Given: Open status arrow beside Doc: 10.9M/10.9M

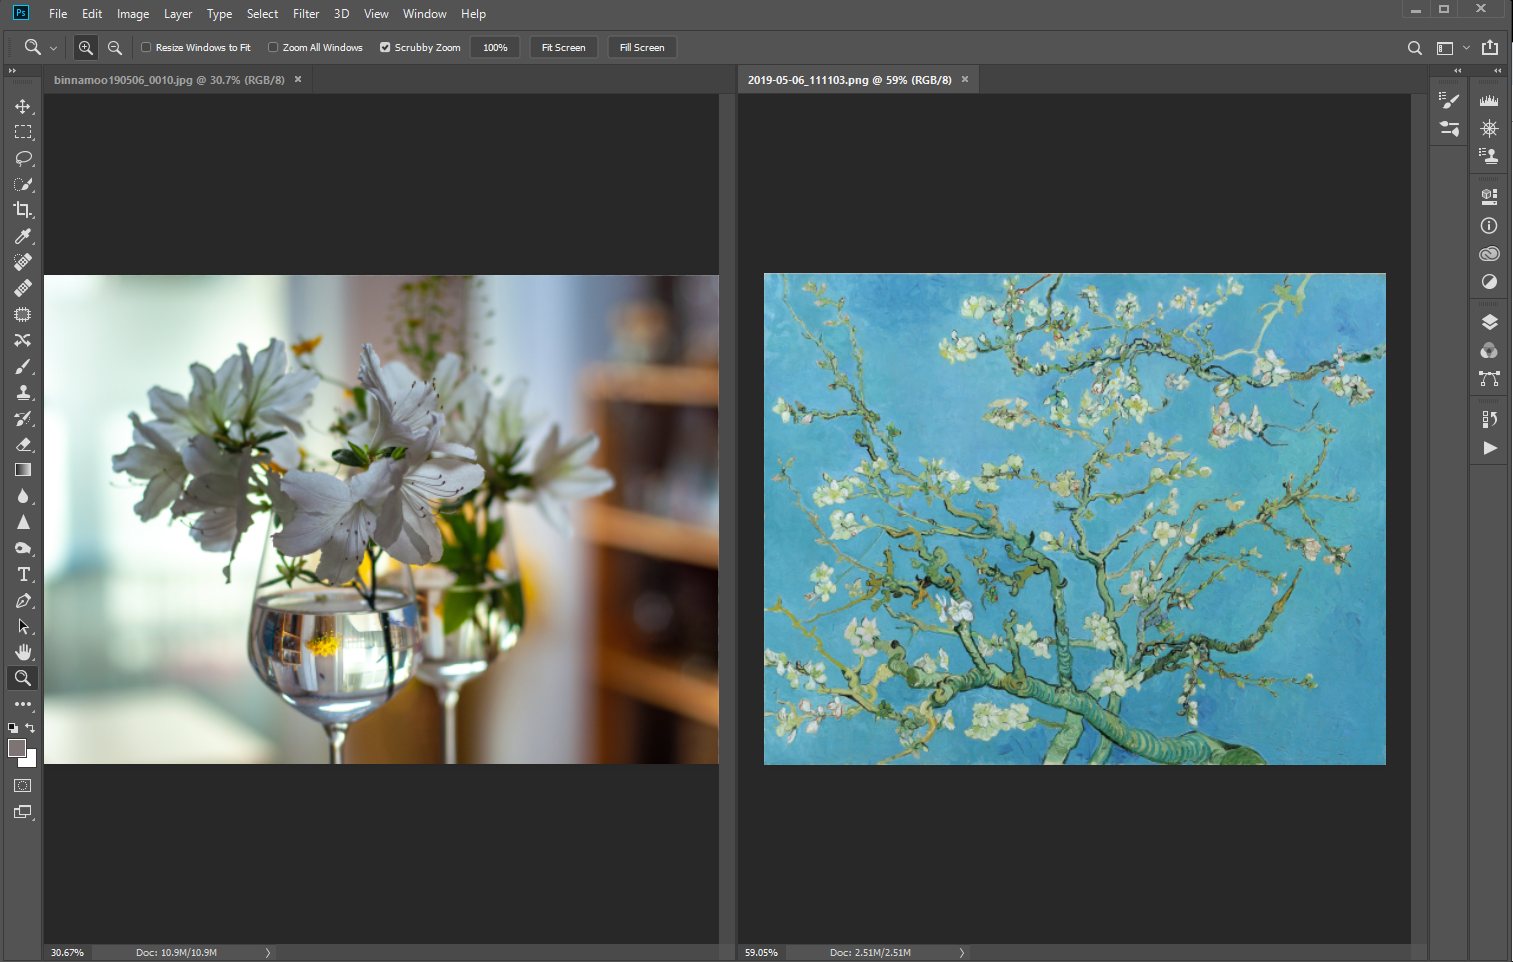Looking at the screenshot, I should [268, 953].
